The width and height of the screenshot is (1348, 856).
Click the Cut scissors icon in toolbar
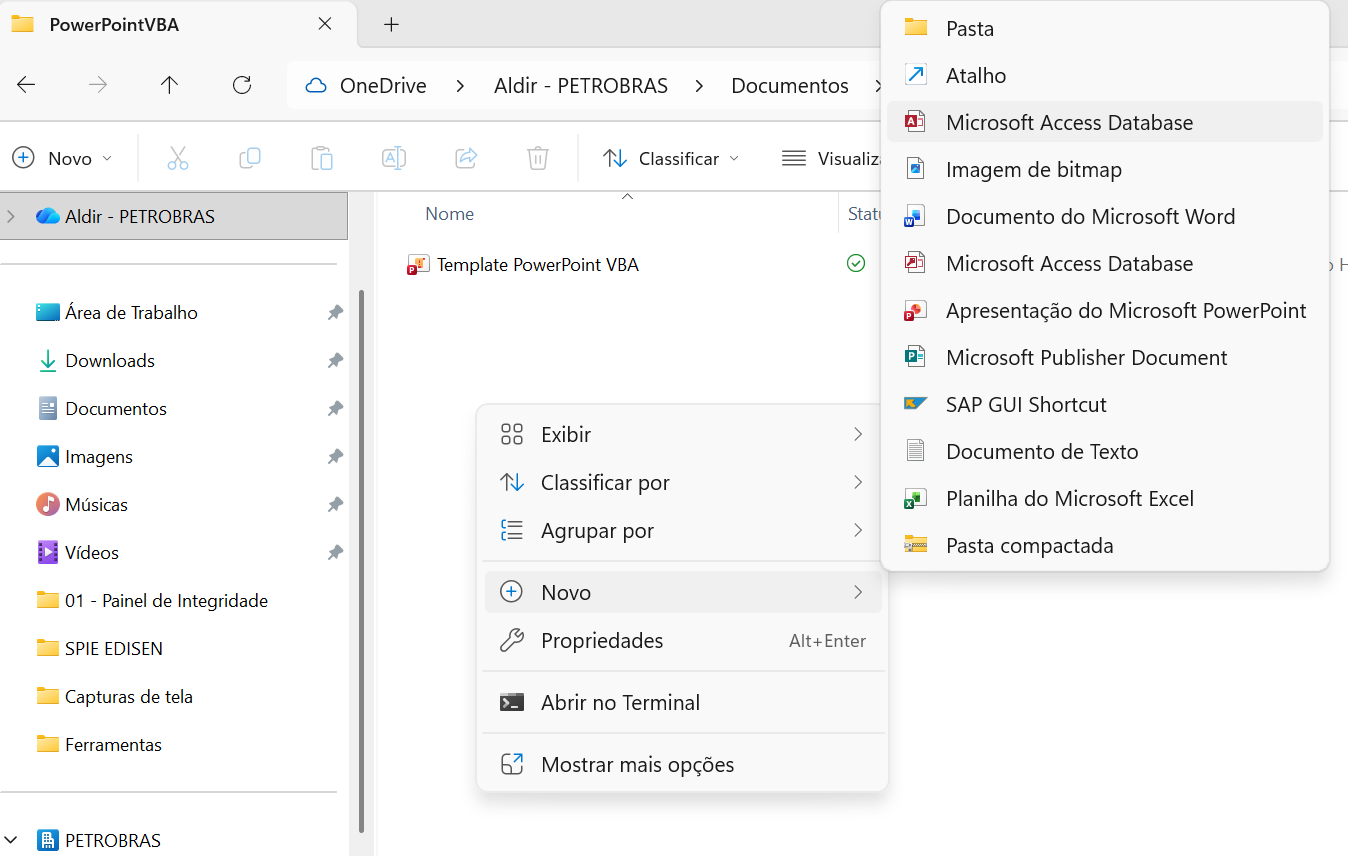[177, 158]
